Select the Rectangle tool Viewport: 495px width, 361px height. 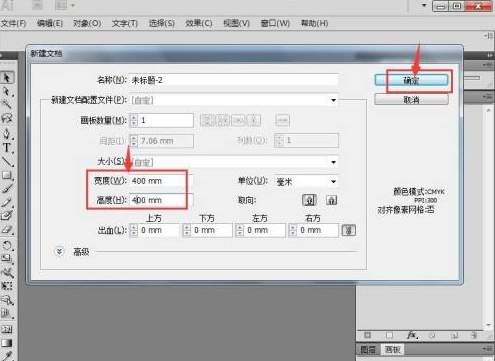[x=7, y=175]
